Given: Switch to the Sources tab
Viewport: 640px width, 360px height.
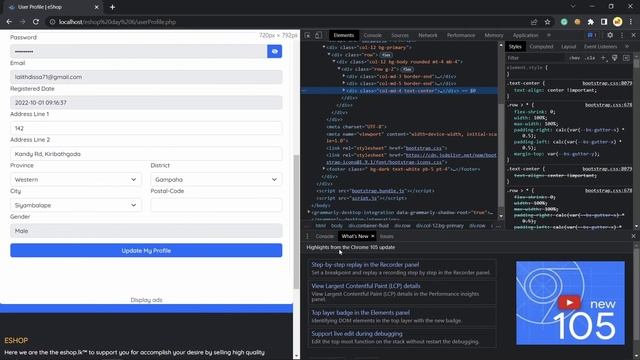Looking at the screenshot, I should [400, 36].
